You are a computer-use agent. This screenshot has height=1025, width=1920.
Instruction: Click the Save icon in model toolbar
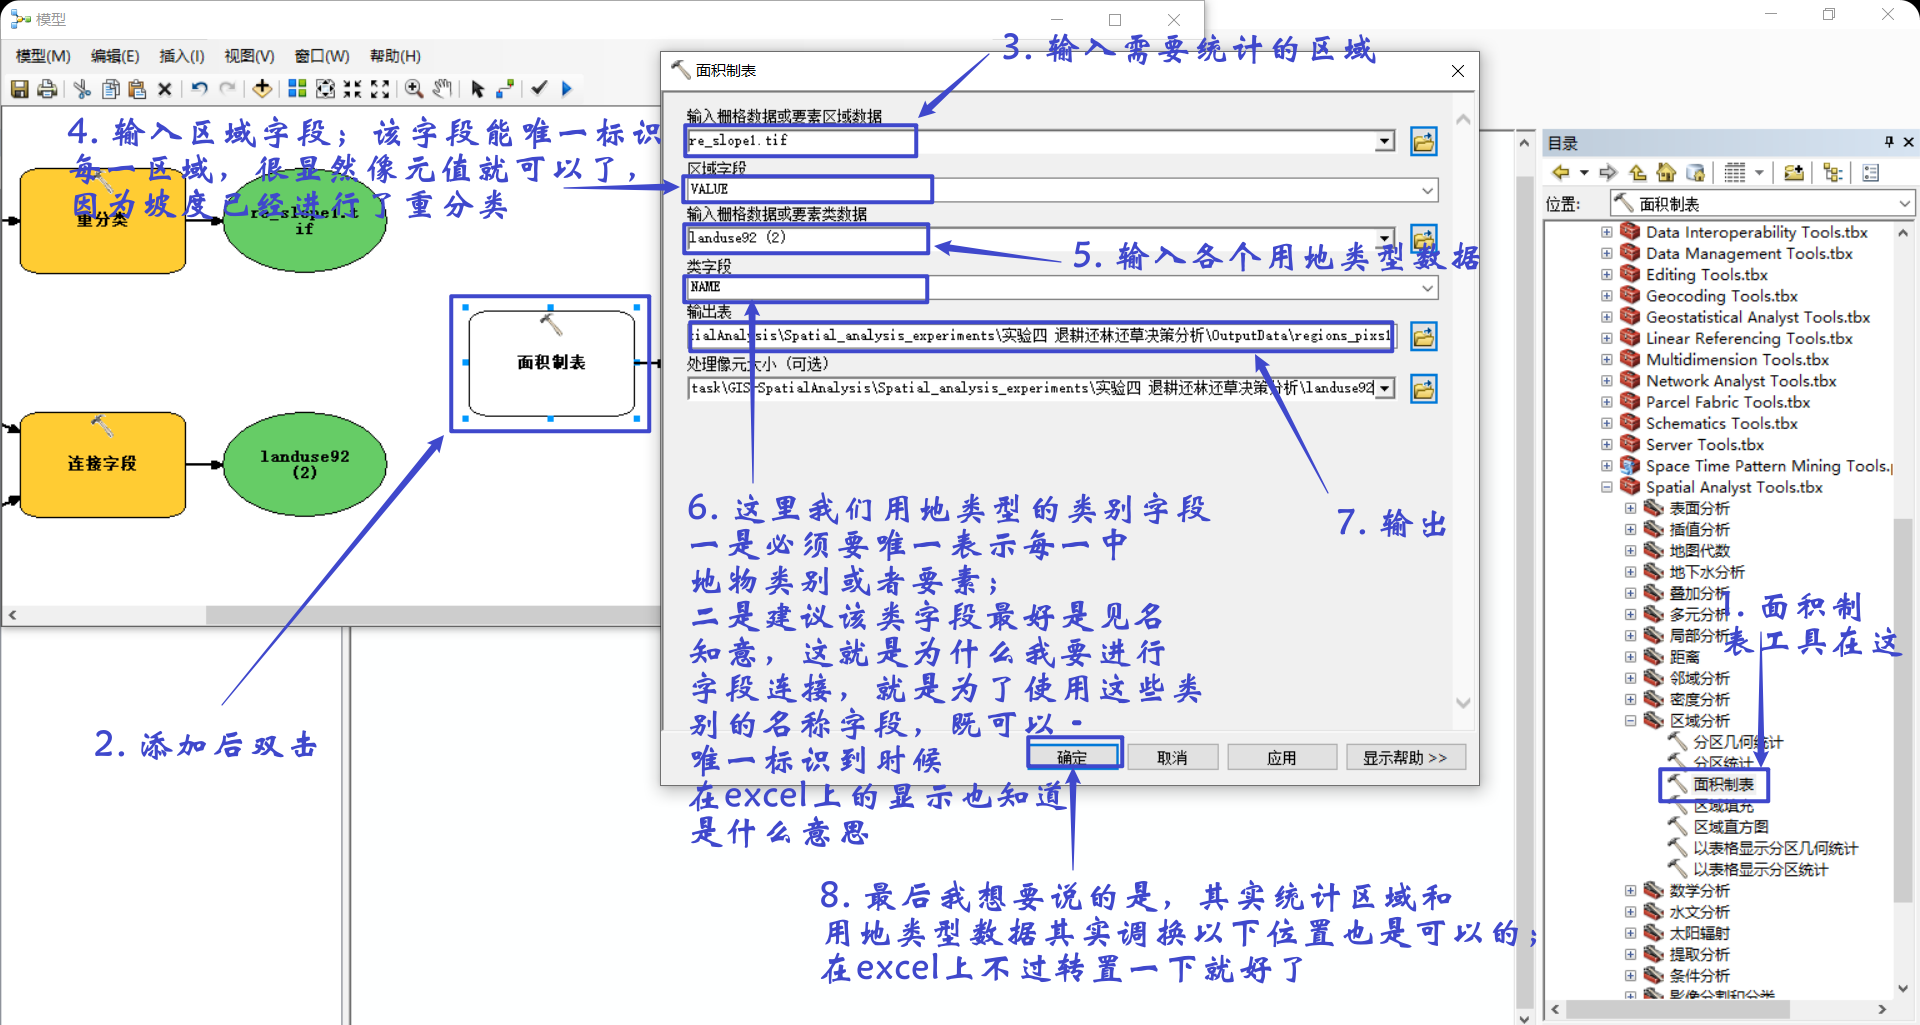tap(19, 89)
